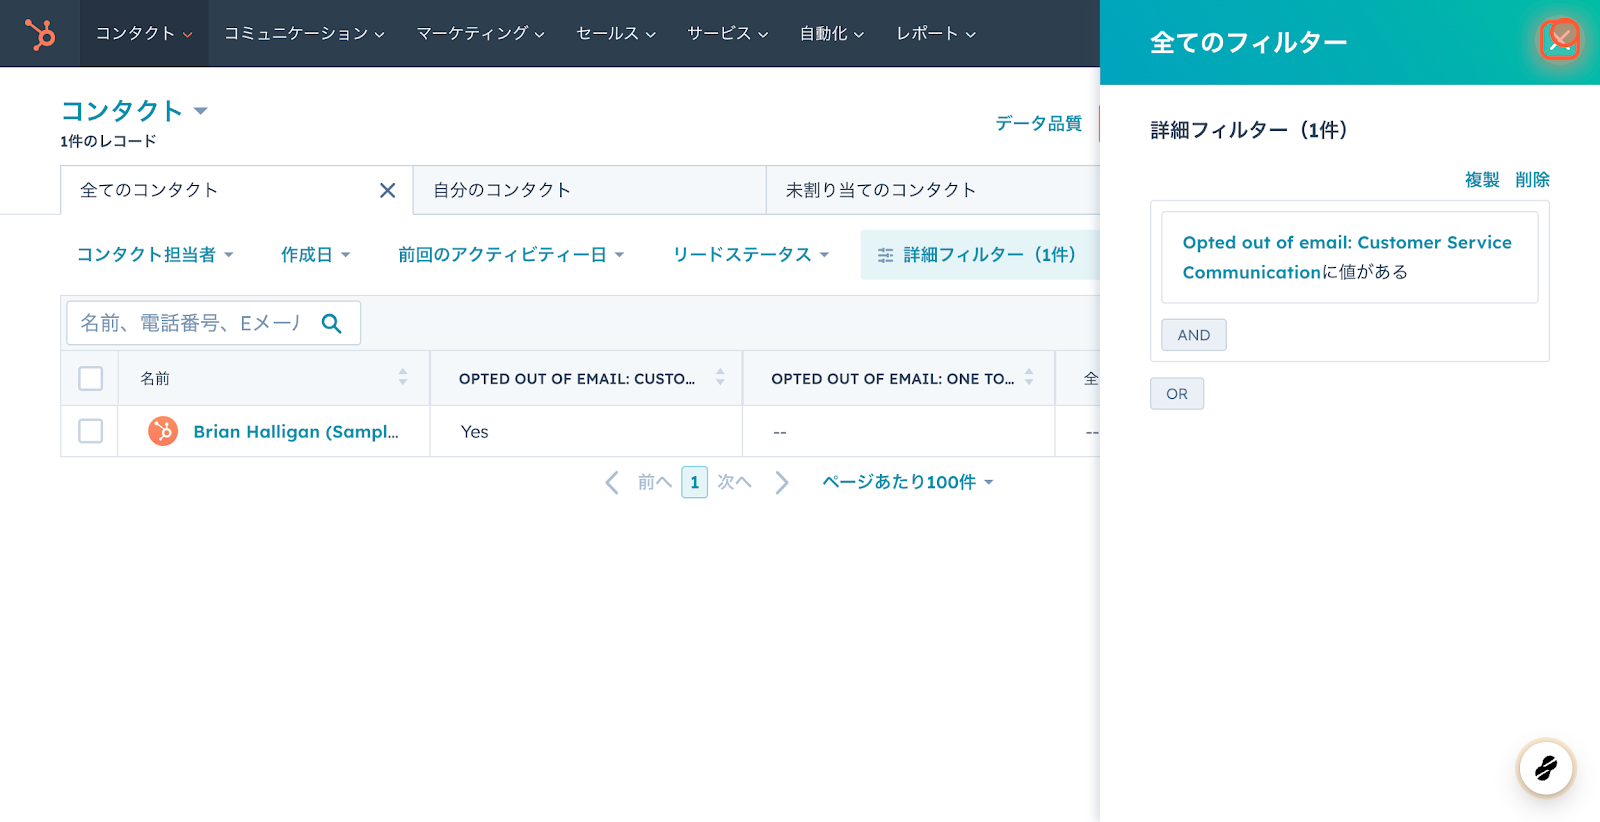Open the コンタクト navigation menu
The image size is (1600, 822).
144,33
